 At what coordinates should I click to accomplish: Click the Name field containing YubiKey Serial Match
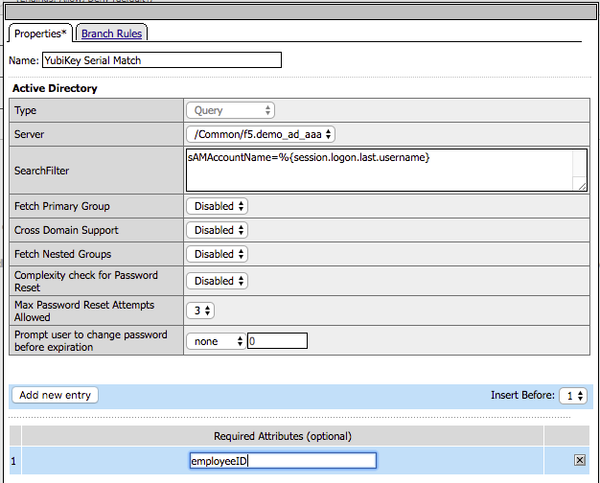click(162, 60)
